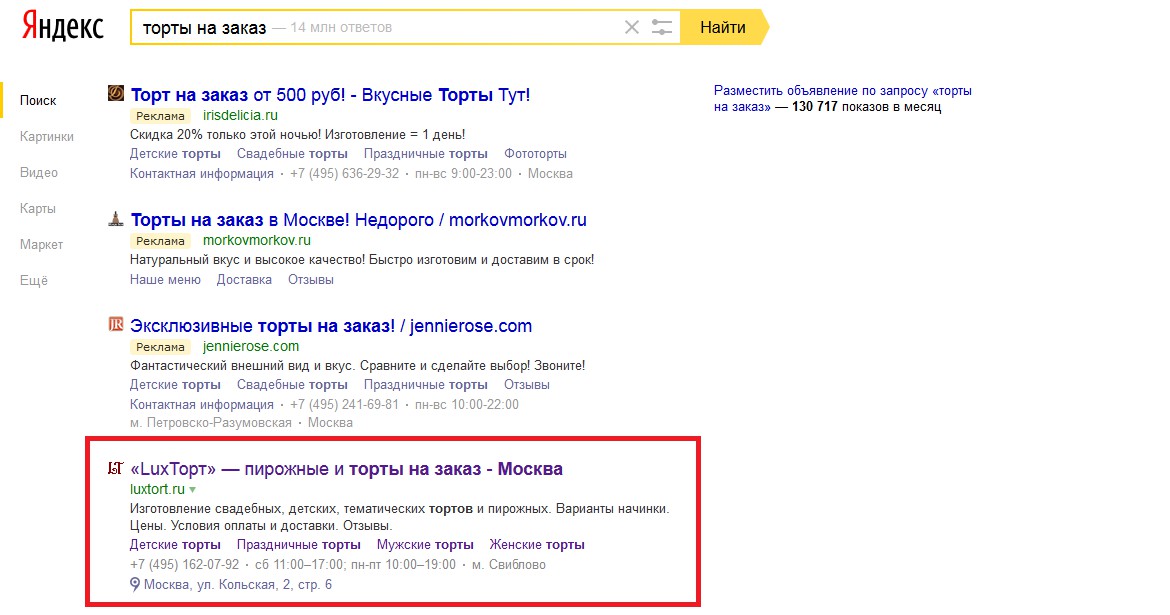Switch to Картинки tab
Viewport: 1170px width, 615px height.
pyautogui.click(x=47, y=136)
